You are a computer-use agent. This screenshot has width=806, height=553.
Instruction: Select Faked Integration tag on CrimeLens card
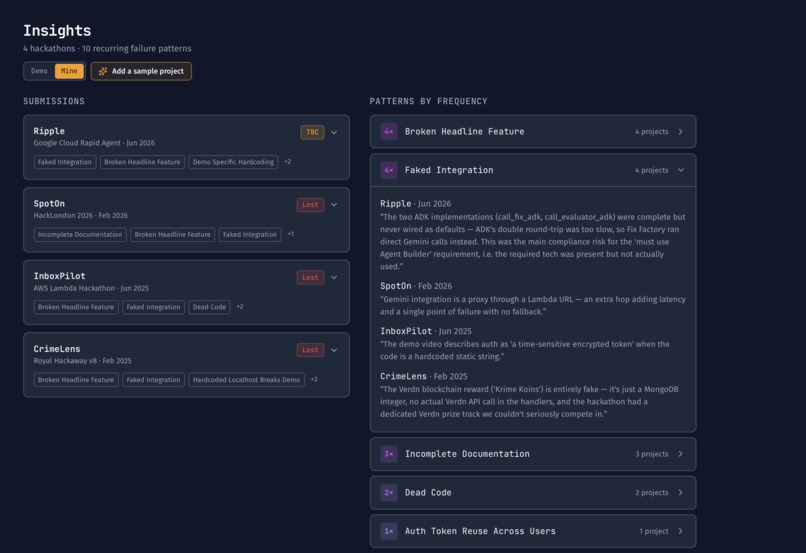pyautogui.click(x=153, y=380)
